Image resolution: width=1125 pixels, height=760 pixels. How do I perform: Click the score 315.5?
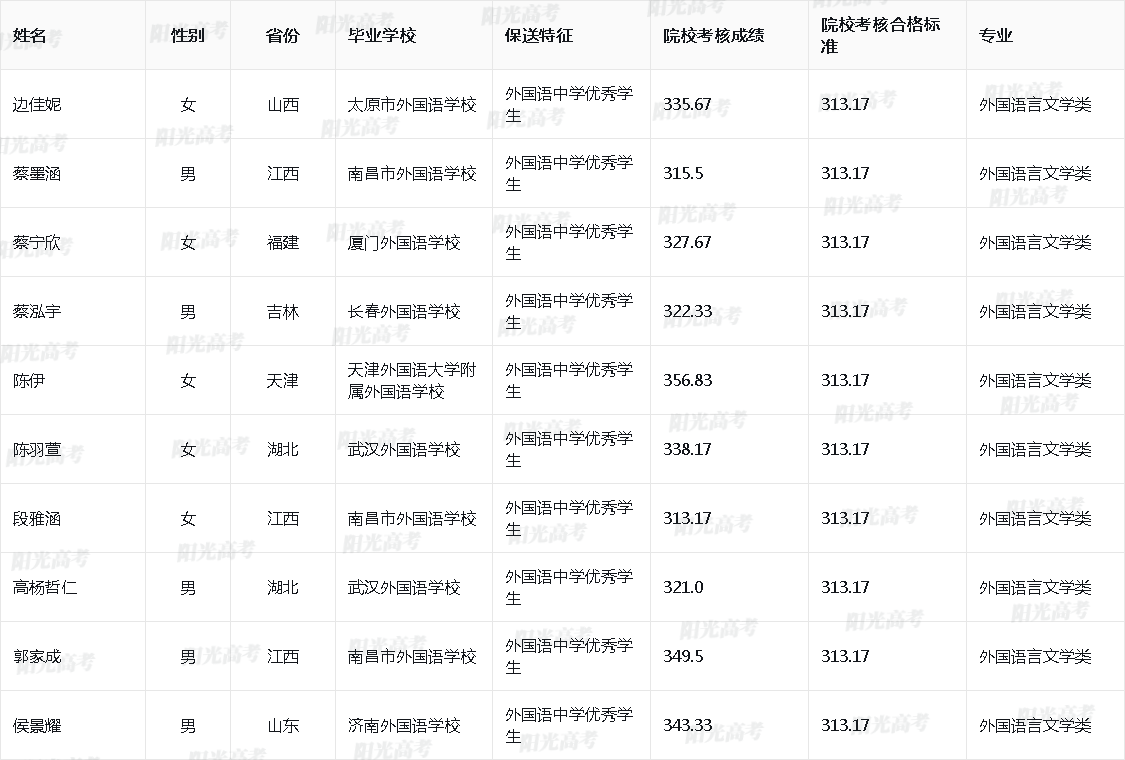(683, 174)
